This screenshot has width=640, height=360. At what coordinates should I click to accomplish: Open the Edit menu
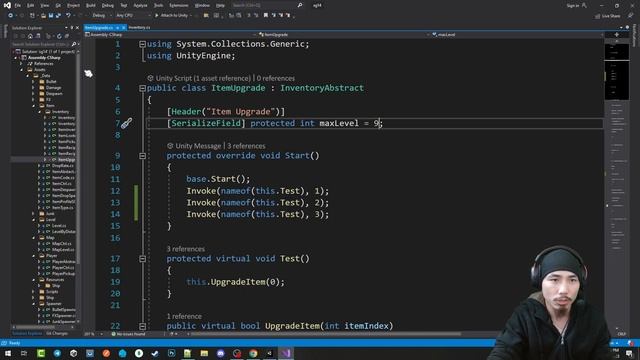point(31,5)
